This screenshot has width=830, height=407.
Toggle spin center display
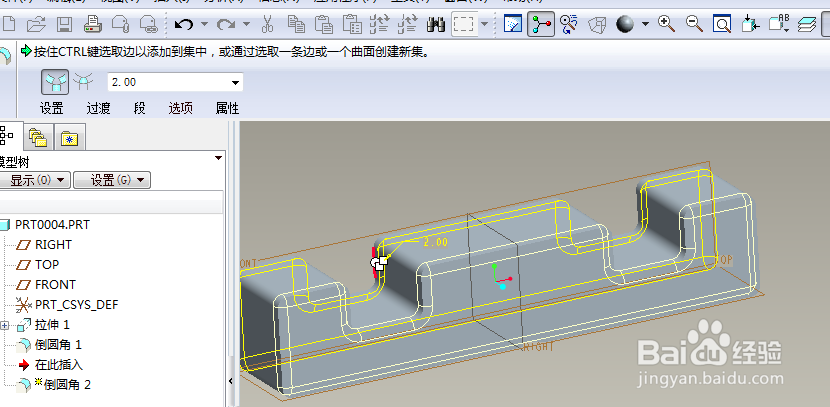pyautogui.click(x=541, y=24)
